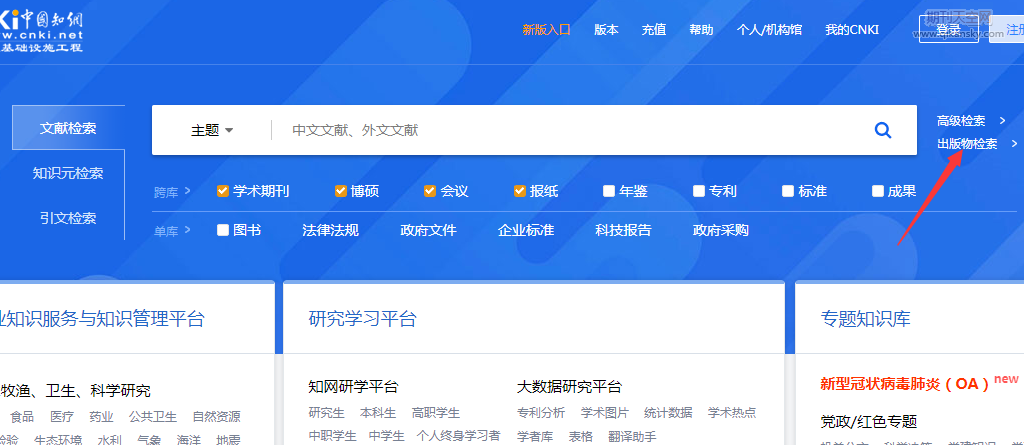Click the 登录 button

click(949, 31)
